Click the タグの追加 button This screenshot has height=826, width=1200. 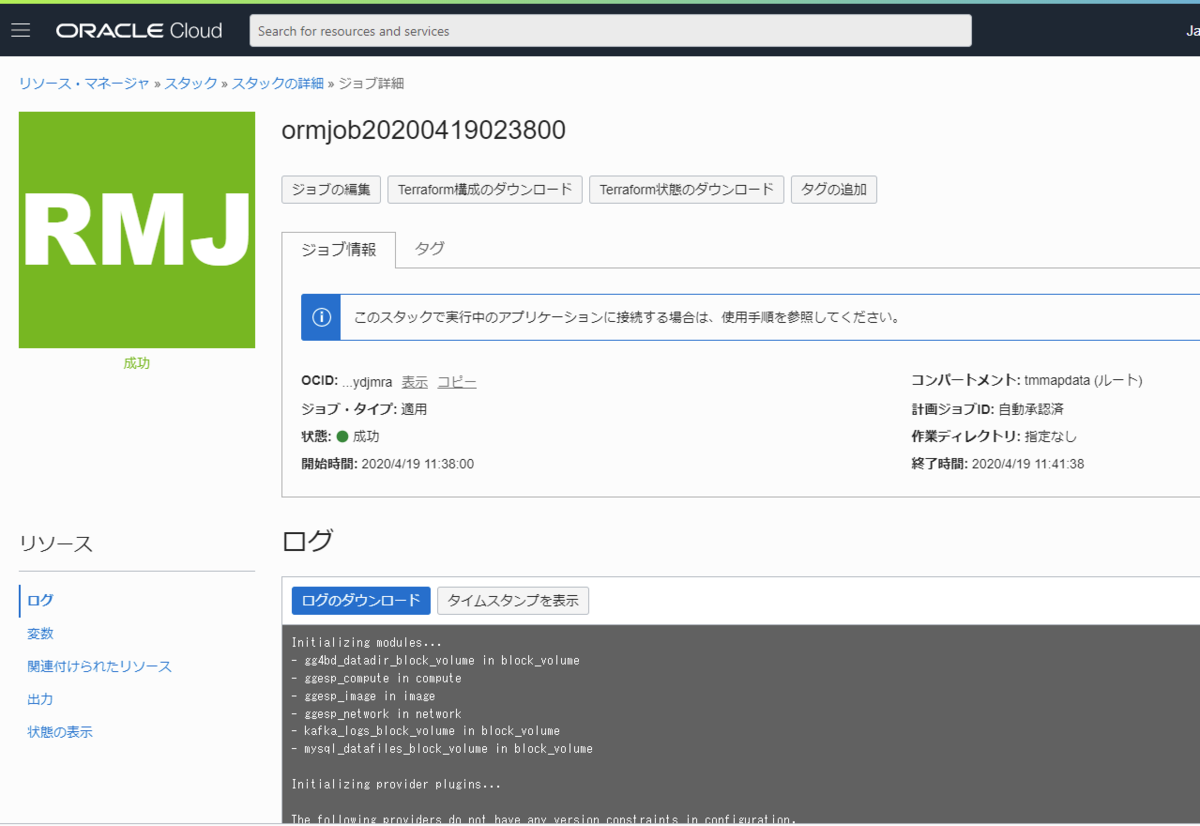(x=834, y=190)
